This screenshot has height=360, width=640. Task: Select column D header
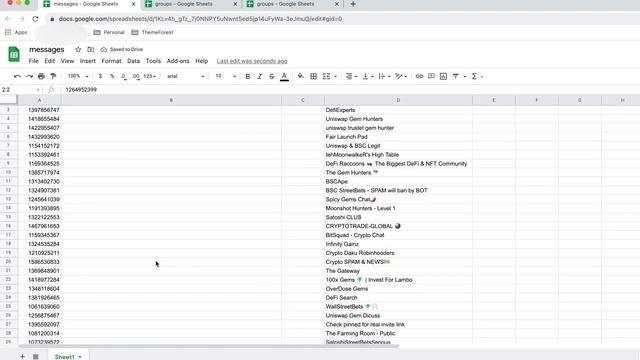tap(398, 100)
